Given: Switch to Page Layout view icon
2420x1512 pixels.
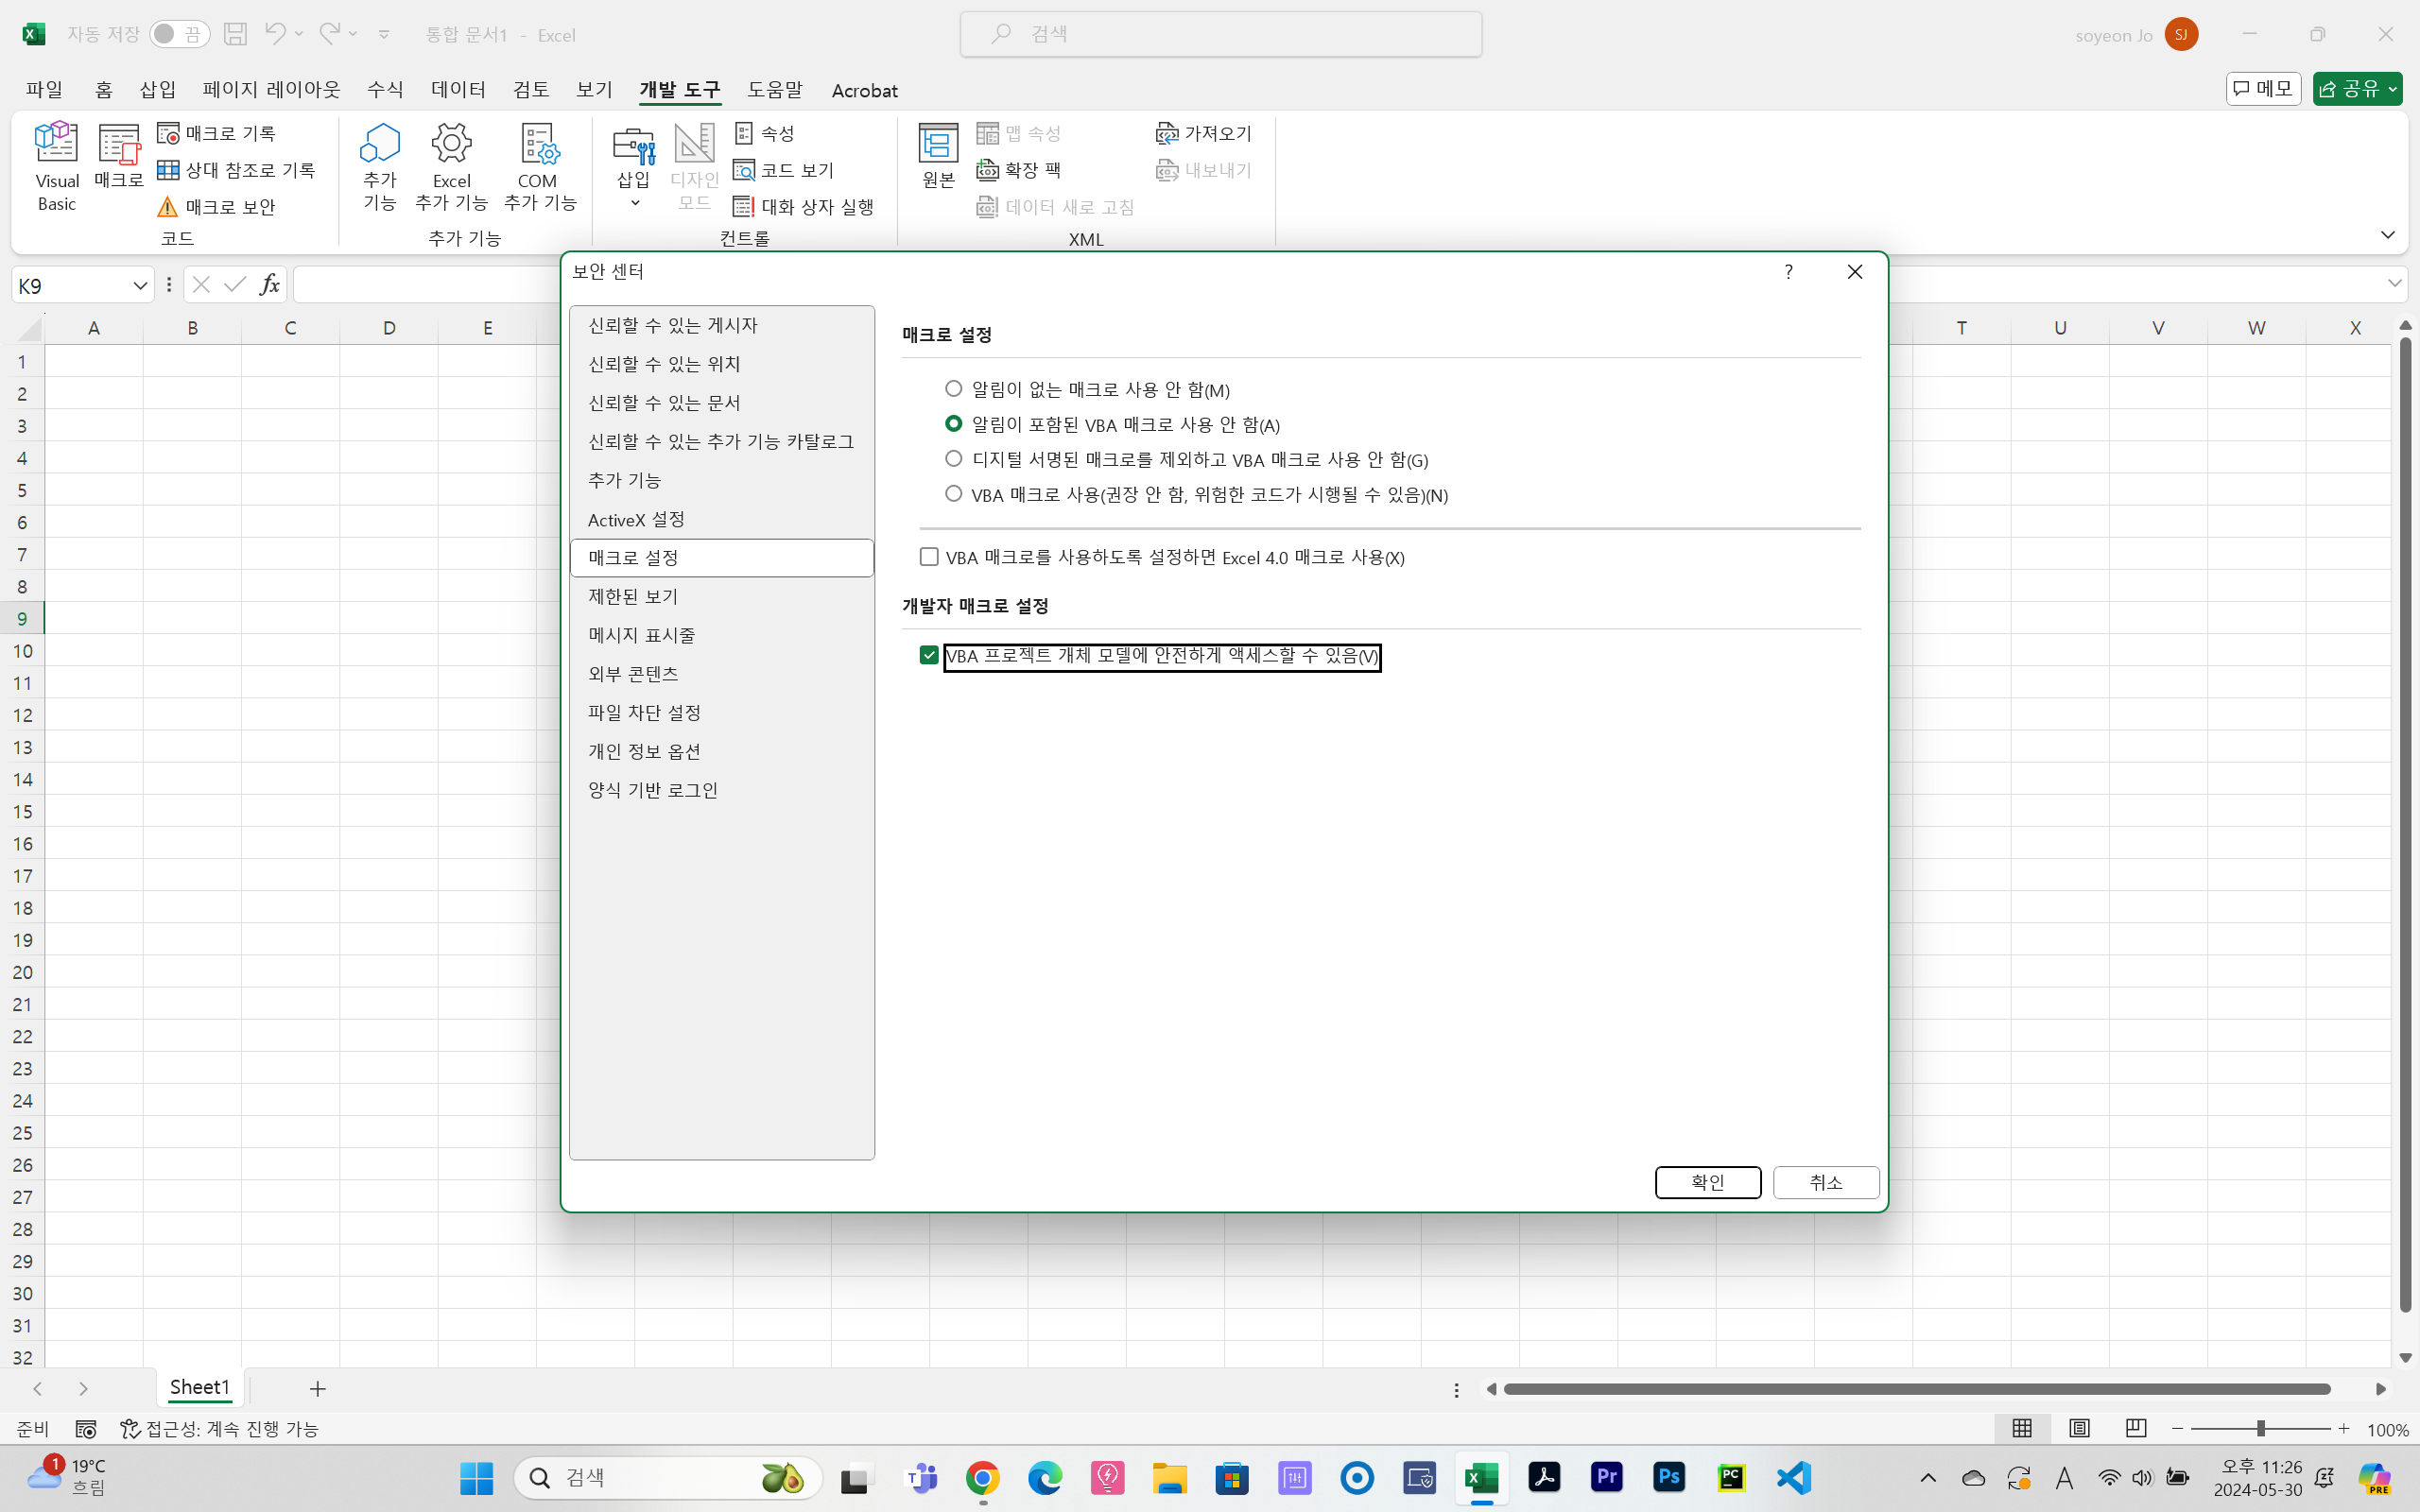Looking at the screenshot, I should 2079,1429.
